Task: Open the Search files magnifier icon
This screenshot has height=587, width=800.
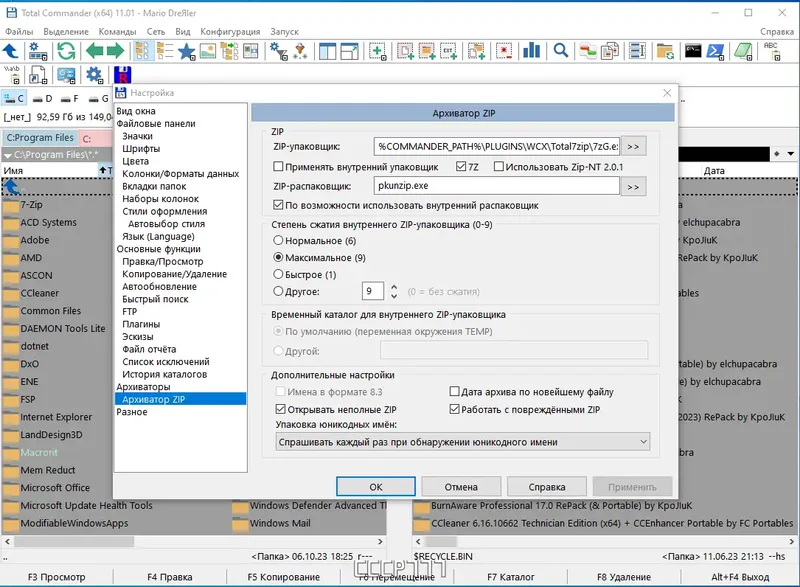Action: (x=561, y=48)
